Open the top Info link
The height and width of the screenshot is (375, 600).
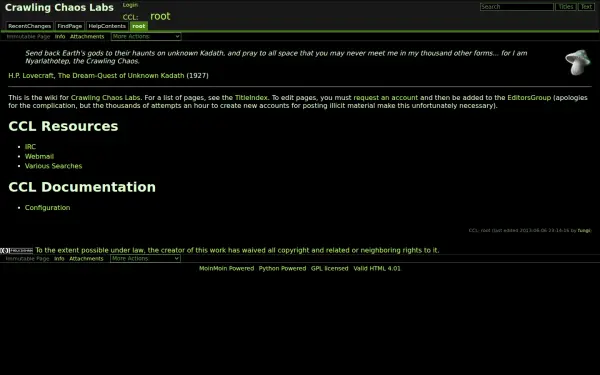60,37
